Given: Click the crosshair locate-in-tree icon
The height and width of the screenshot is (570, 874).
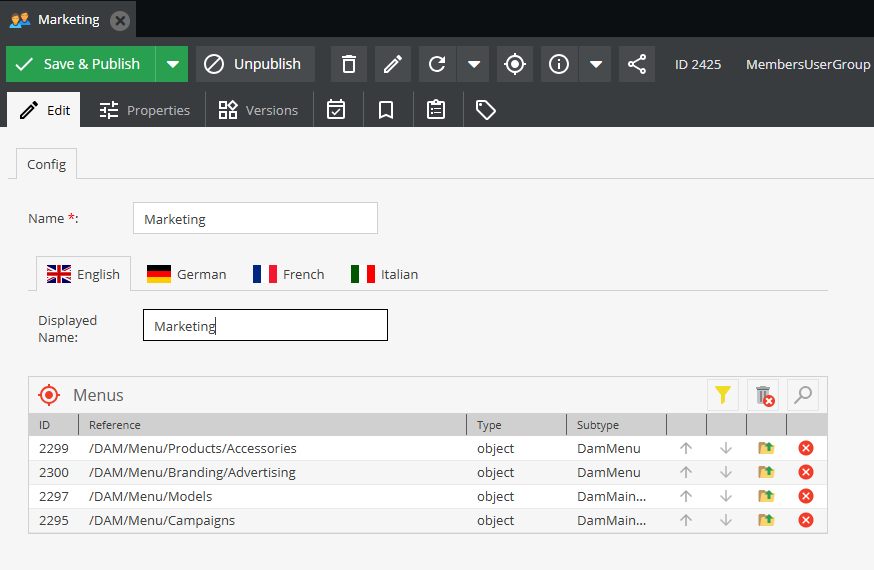Looking at the screenshot, I should (515, 64).
